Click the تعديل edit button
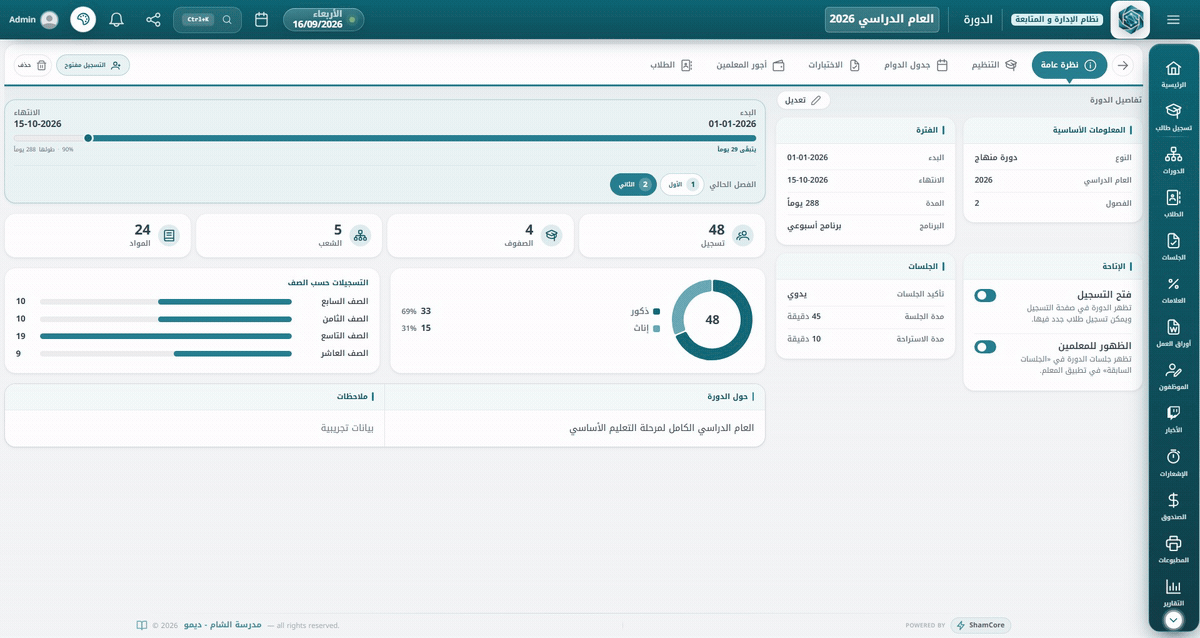1200x638 pixels. click(x=803, y=100)
